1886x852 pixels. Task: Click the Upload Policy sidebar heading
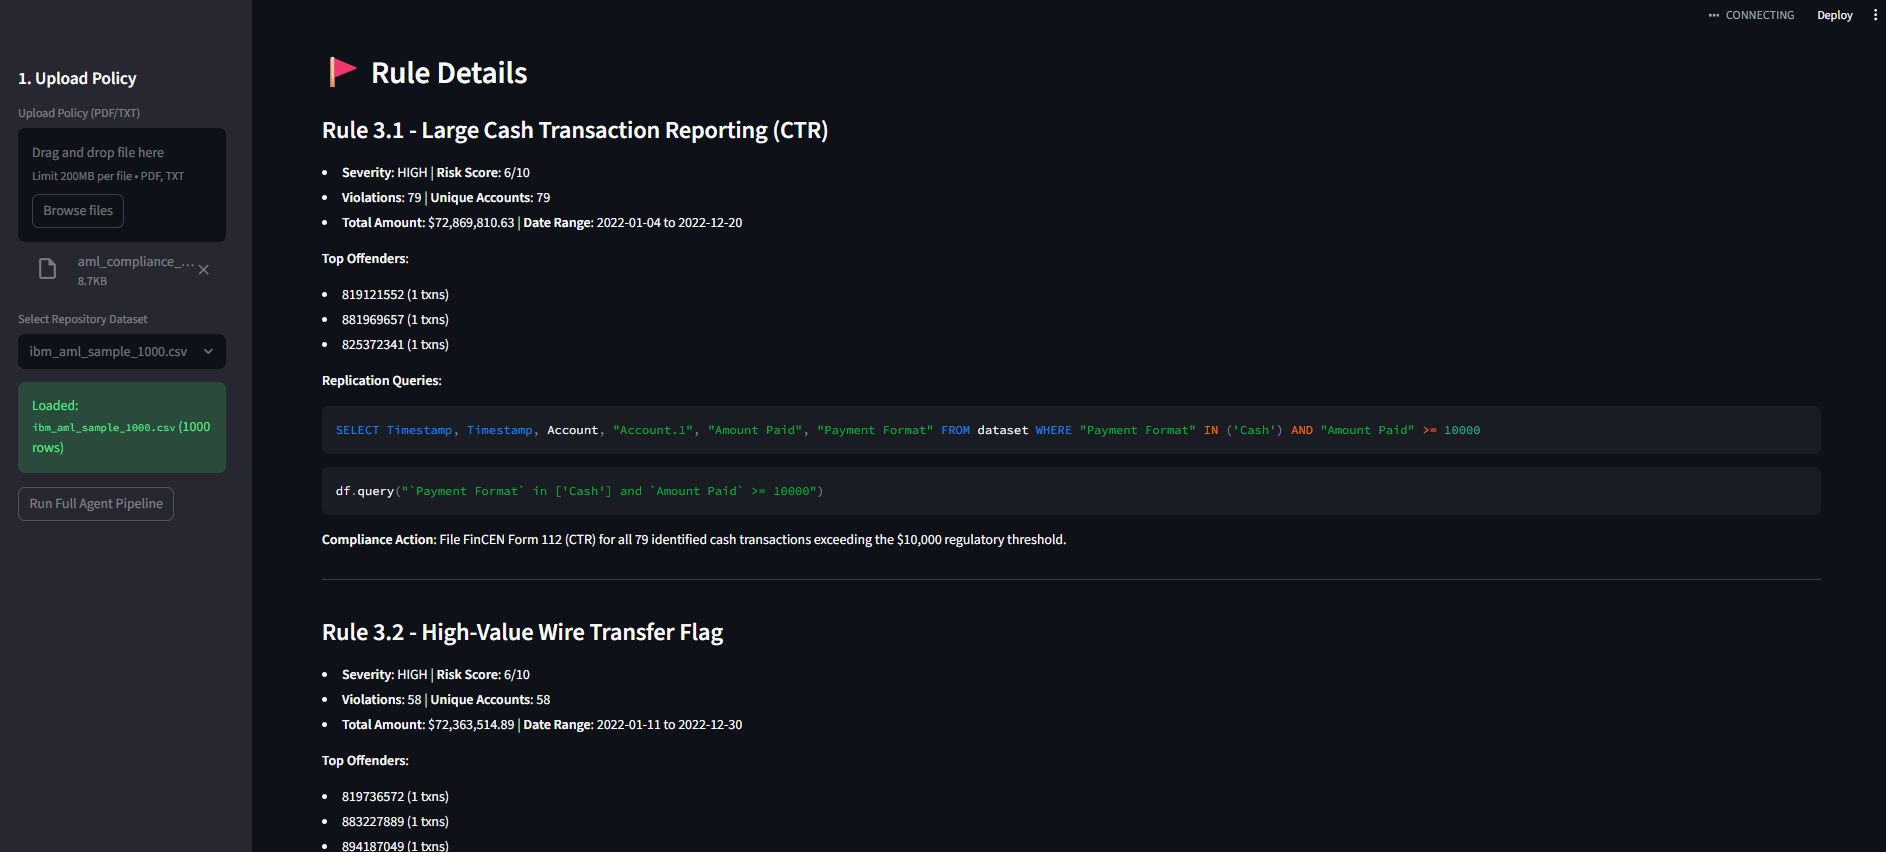click(x=77, y=79)
